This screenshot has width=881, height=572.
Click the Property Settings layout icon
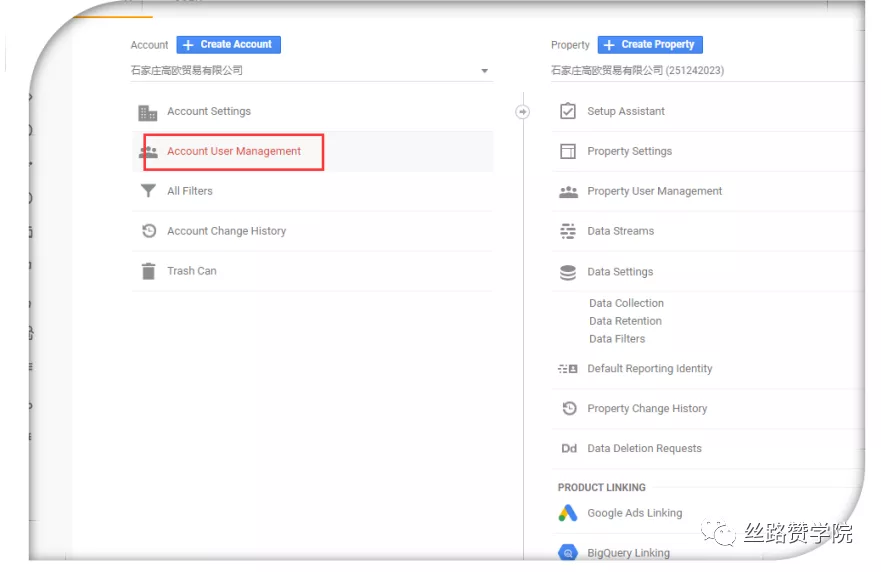coord(568,151)
